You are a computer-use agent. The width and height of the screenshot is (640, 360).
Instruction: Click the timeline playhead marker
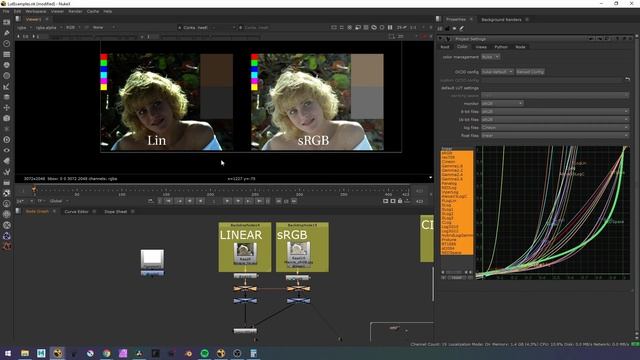pyautogui.click(x=34, y=189)
